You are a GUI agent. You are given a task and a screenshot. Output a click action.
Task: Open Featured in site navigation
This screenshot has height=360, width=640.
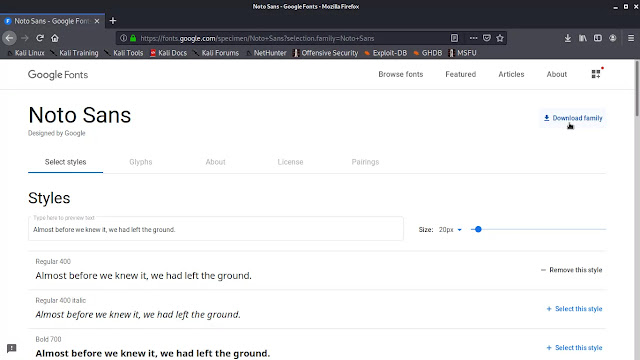pyautogui.click(x=460, y=74)
